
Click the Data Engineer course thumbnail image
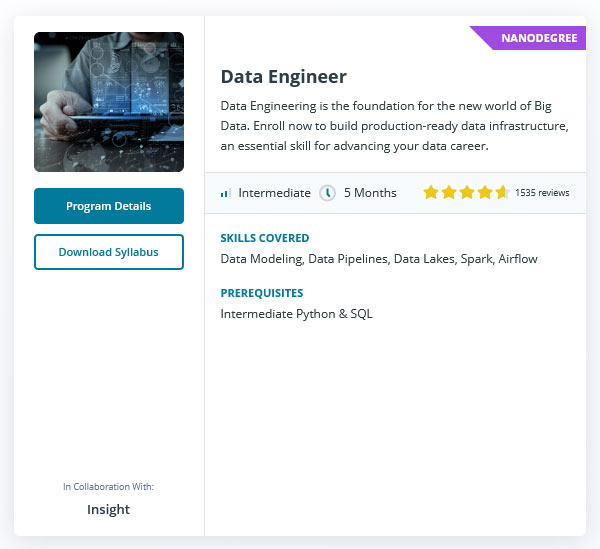109,102
